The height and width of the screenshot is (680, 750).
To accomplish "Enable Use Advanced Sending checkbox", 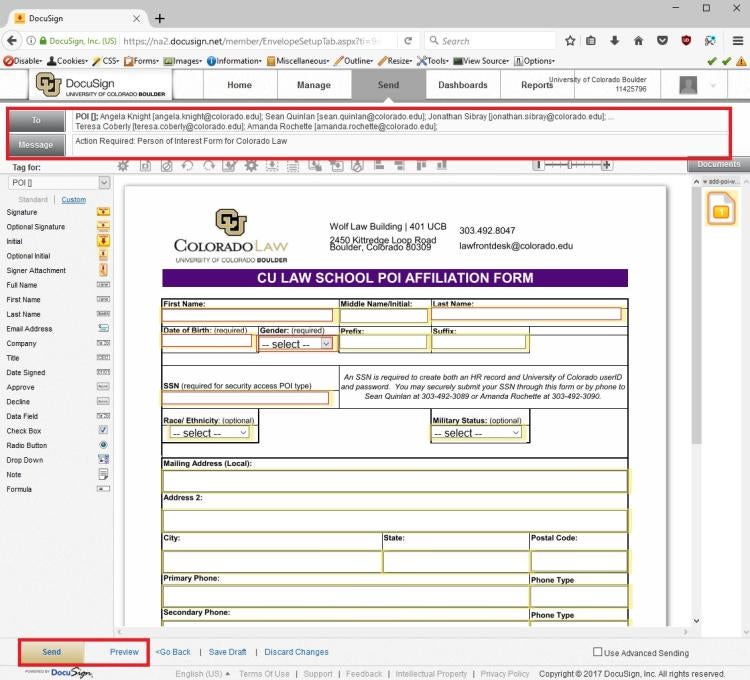I will [597, 651].
